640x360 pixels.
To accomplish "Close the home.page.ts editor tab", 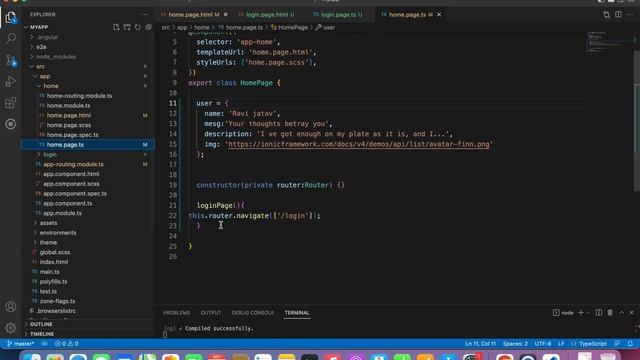I will click(439, 14).
